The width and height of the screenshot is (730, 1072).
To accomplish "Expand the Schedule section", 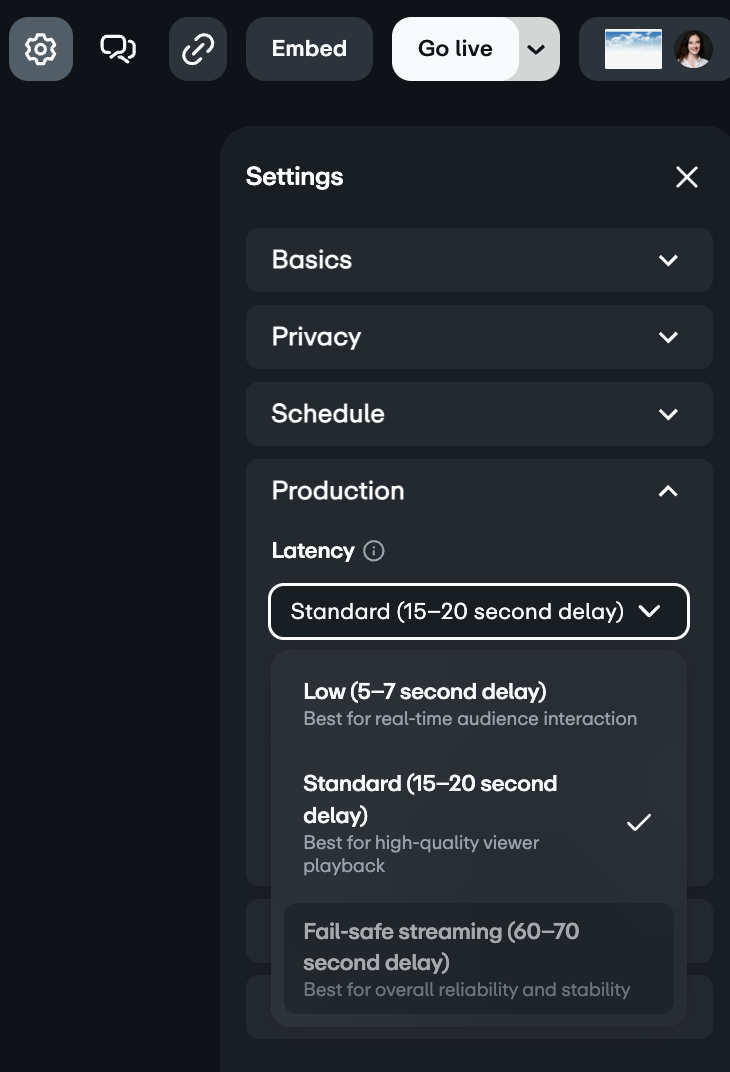I will 479,414.
